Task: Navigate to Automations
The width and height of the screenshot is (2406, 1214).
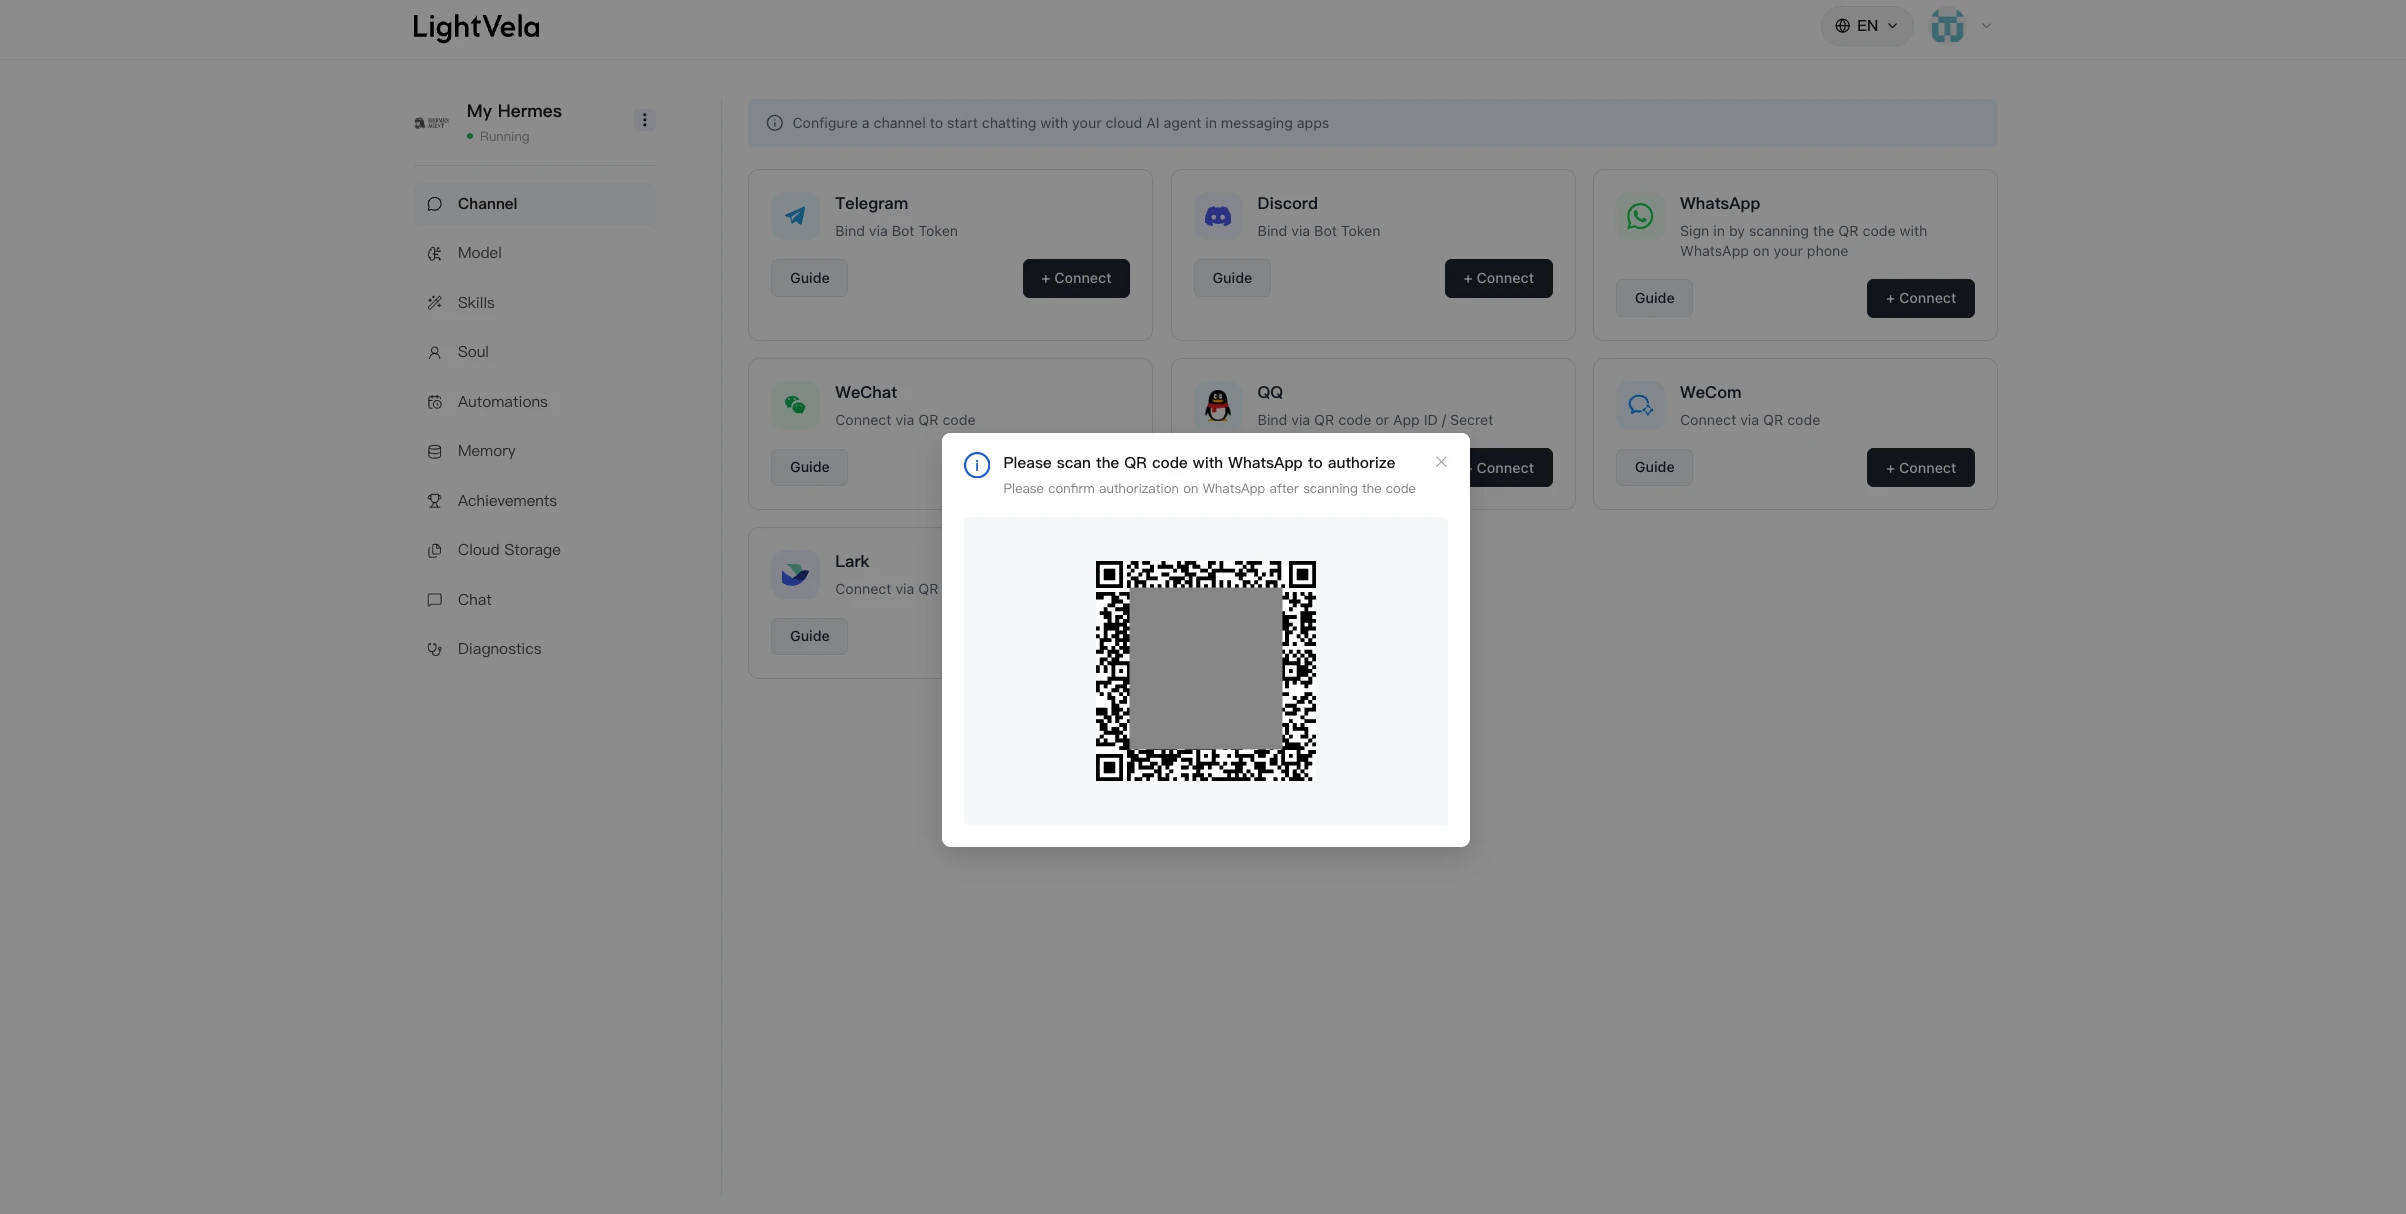Action: pyautogui.click(x=534, y=402)
